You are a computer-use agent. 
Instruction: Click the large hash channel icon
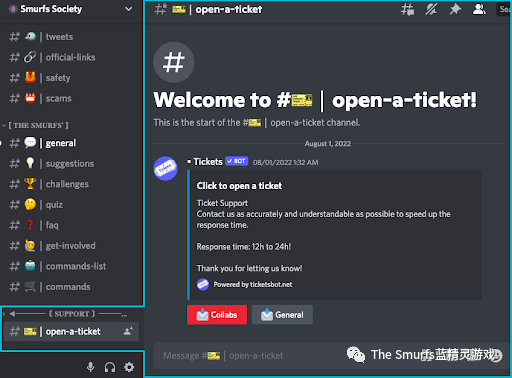click(174, 62)
